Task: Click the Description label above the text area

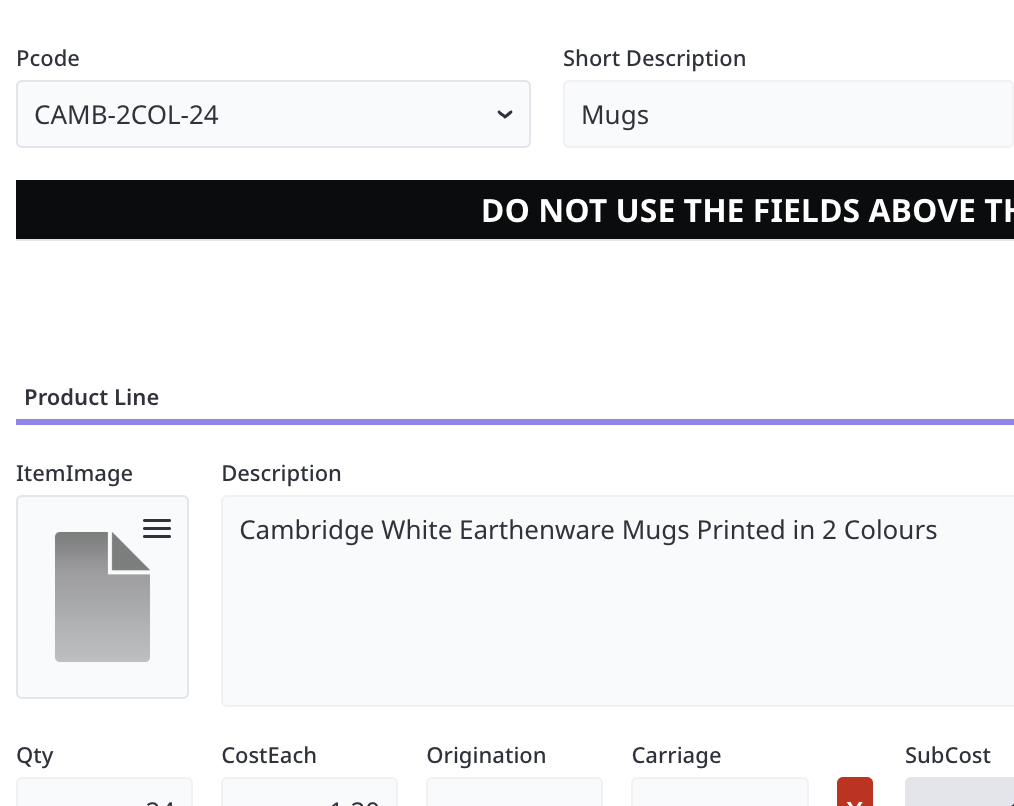Action: 281,474
